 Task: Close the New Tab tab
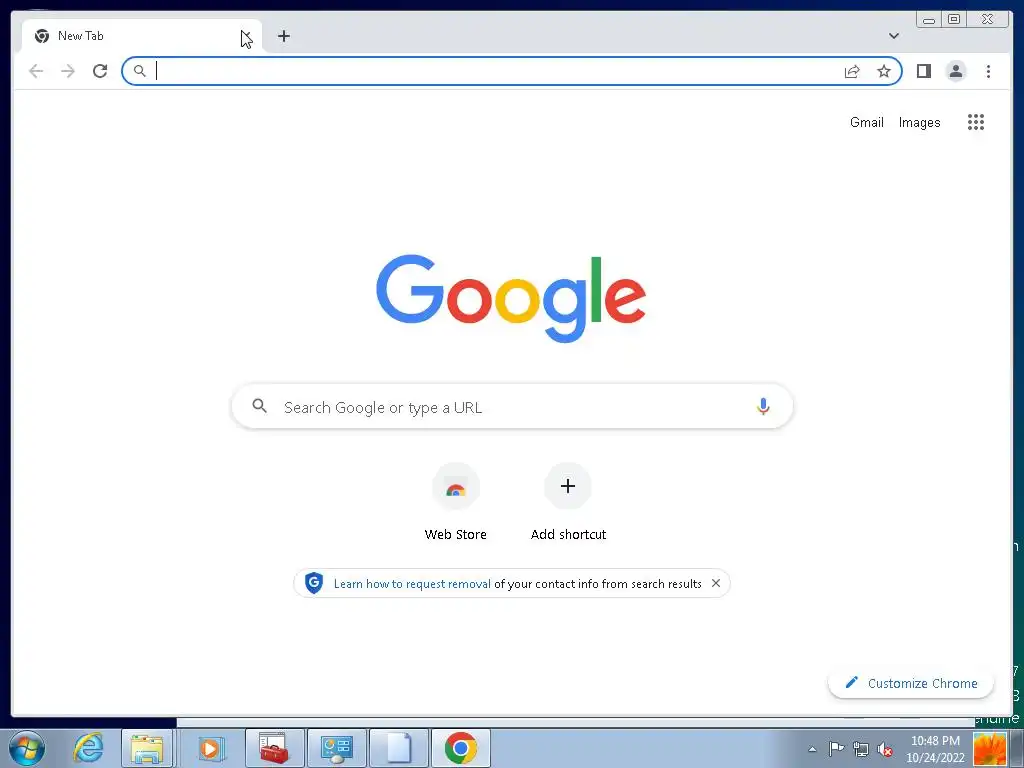[x=246, y=36]
